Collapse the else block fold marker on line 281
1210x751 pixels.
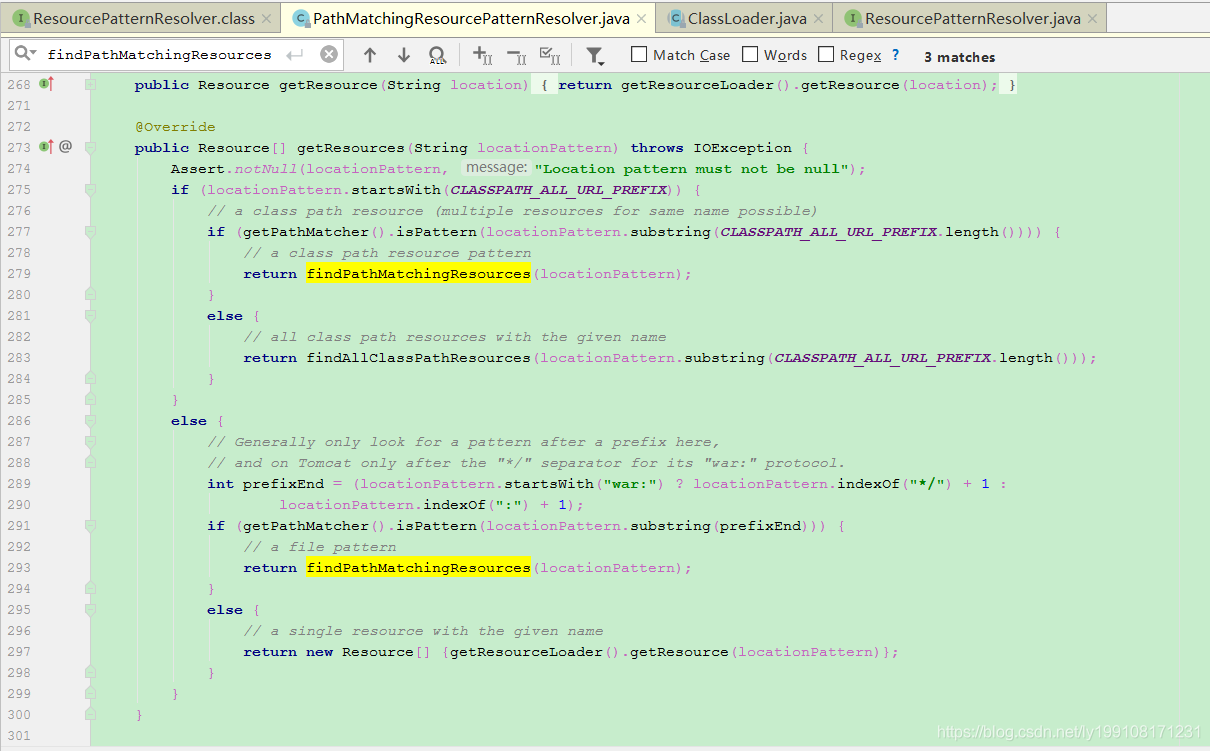90,316
